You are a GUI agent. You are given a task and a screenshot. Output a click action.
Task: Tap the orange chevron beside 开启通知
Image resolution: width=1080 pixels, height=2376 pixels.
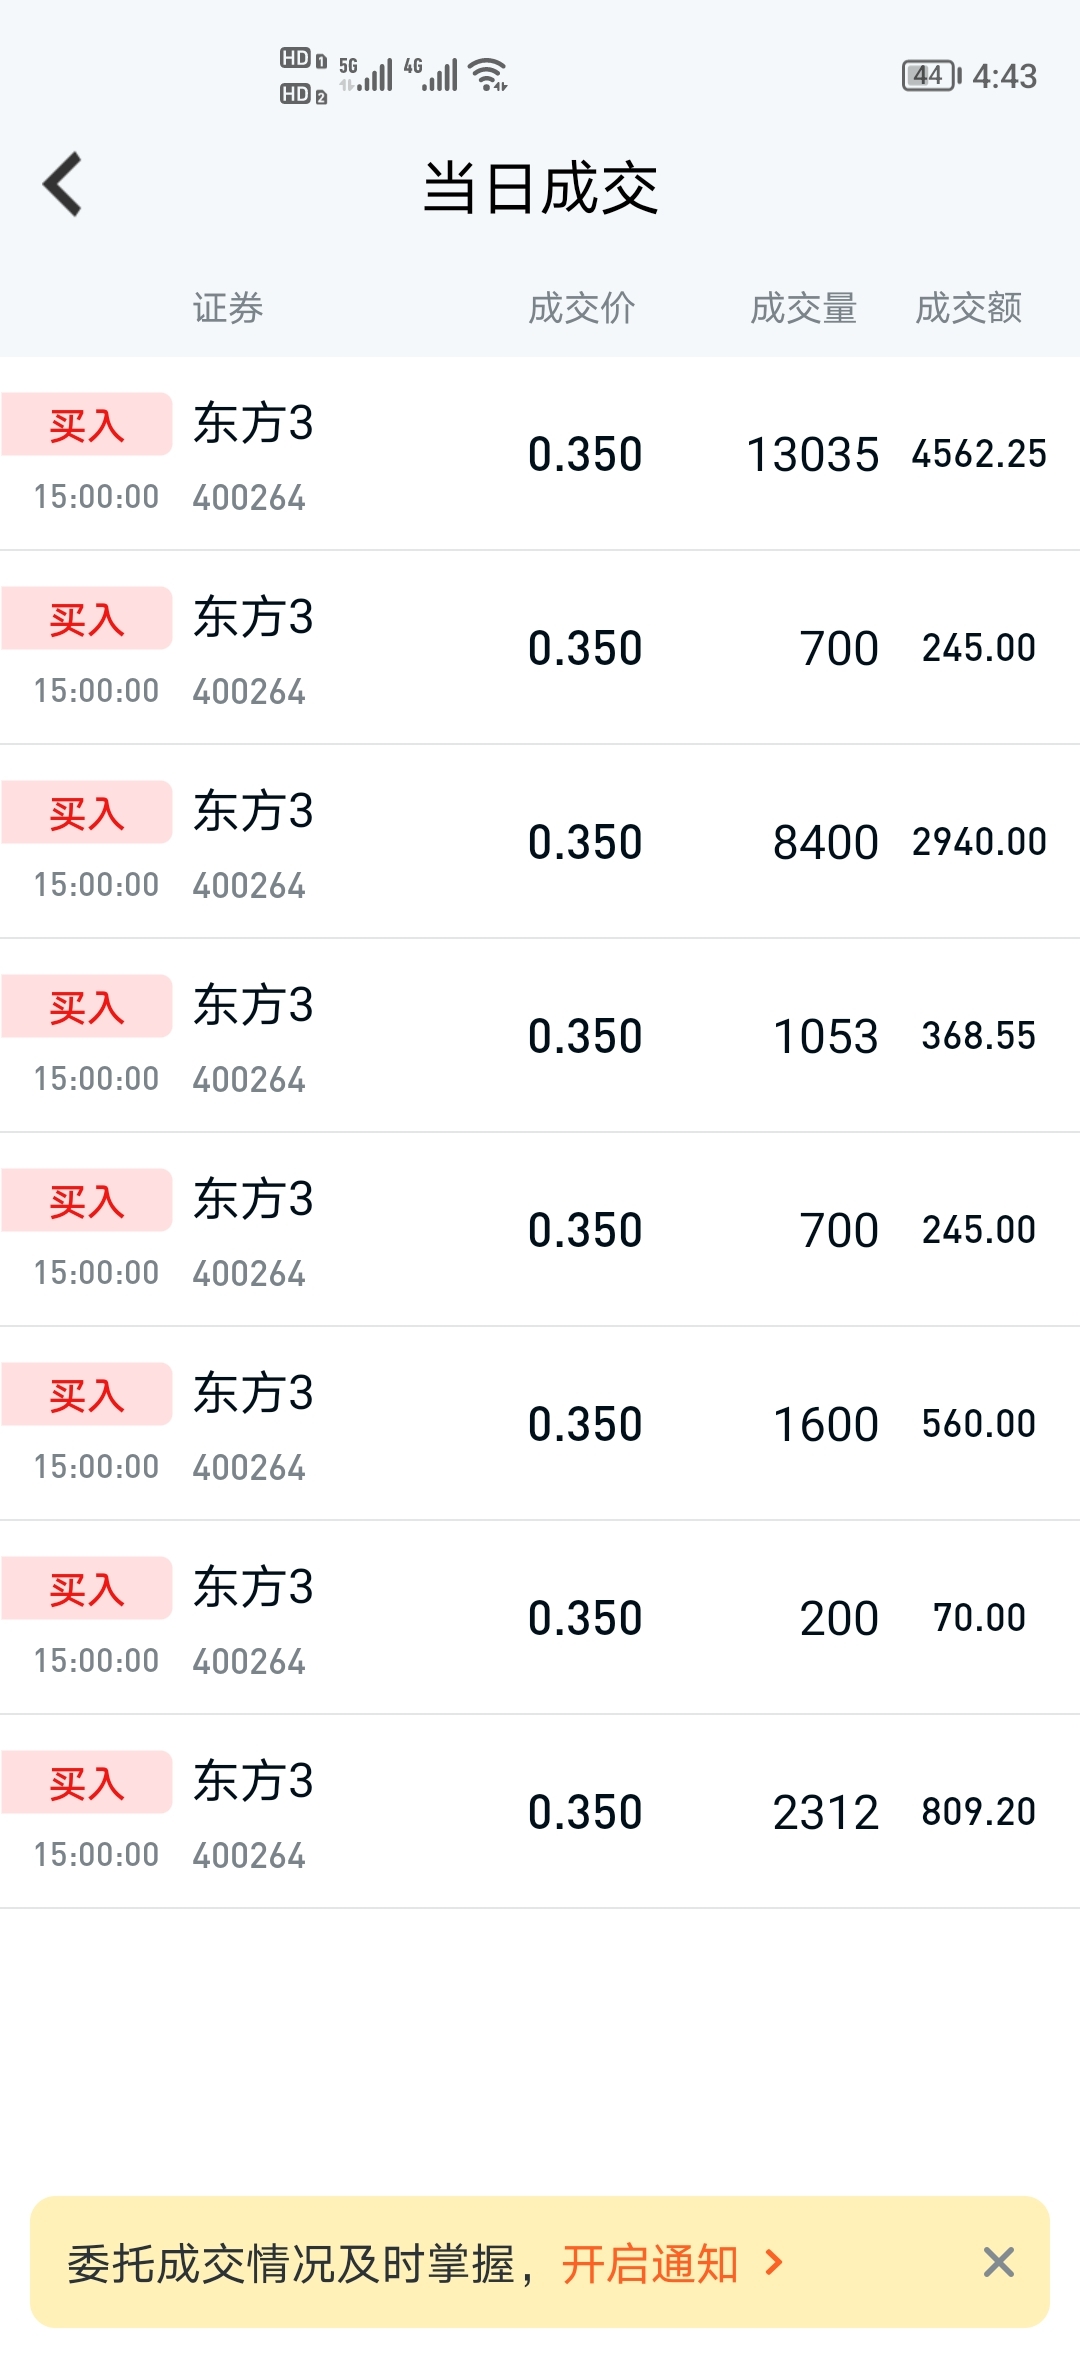pos(773,2262)
